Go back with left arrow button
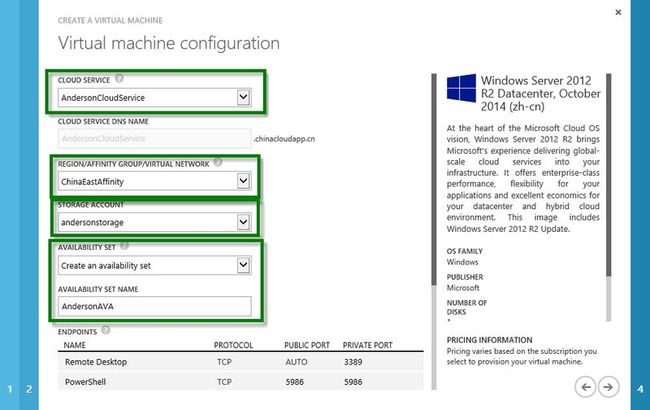This screenshot has width=650, height=410. tap(585, 387)
